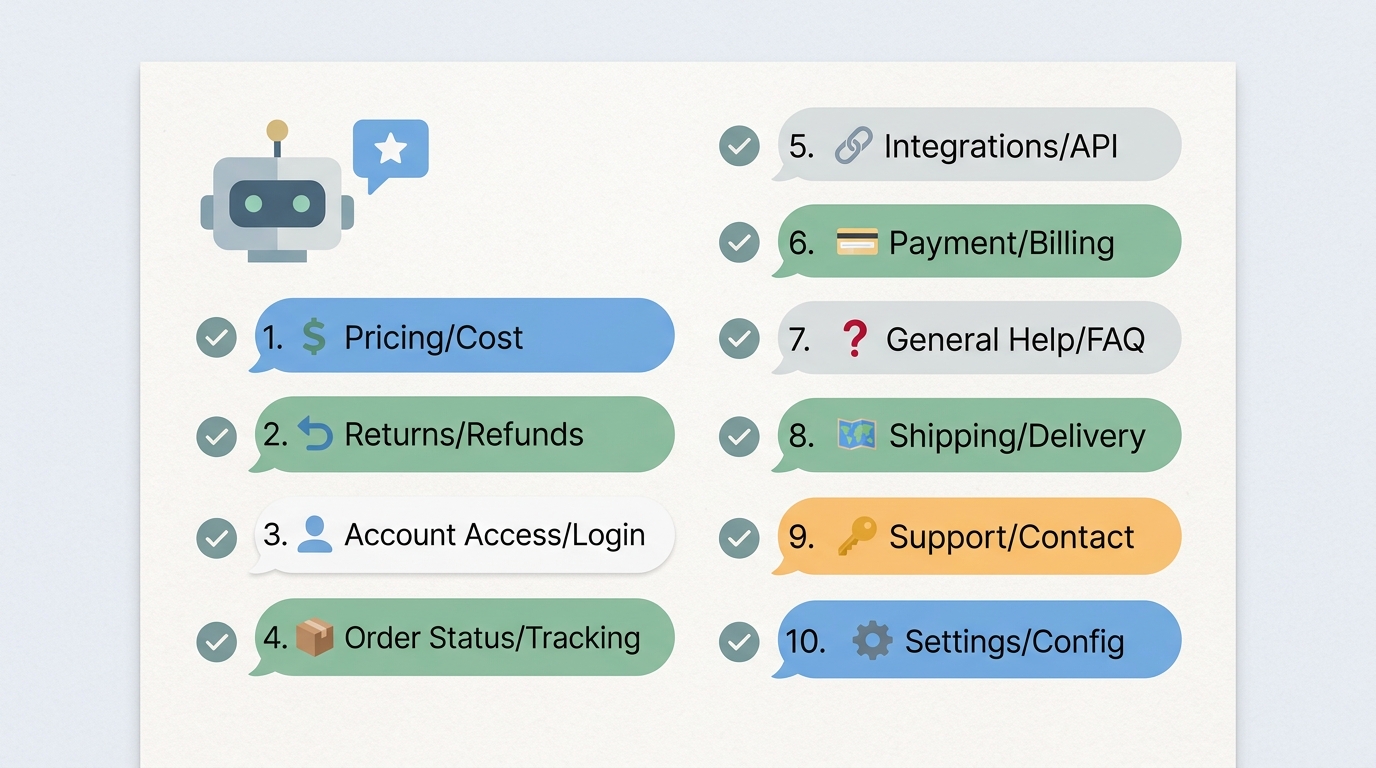Viewport: 1376px width, 768px height.
Task: Click the credit card Payment icon
Action: [857, 242]
